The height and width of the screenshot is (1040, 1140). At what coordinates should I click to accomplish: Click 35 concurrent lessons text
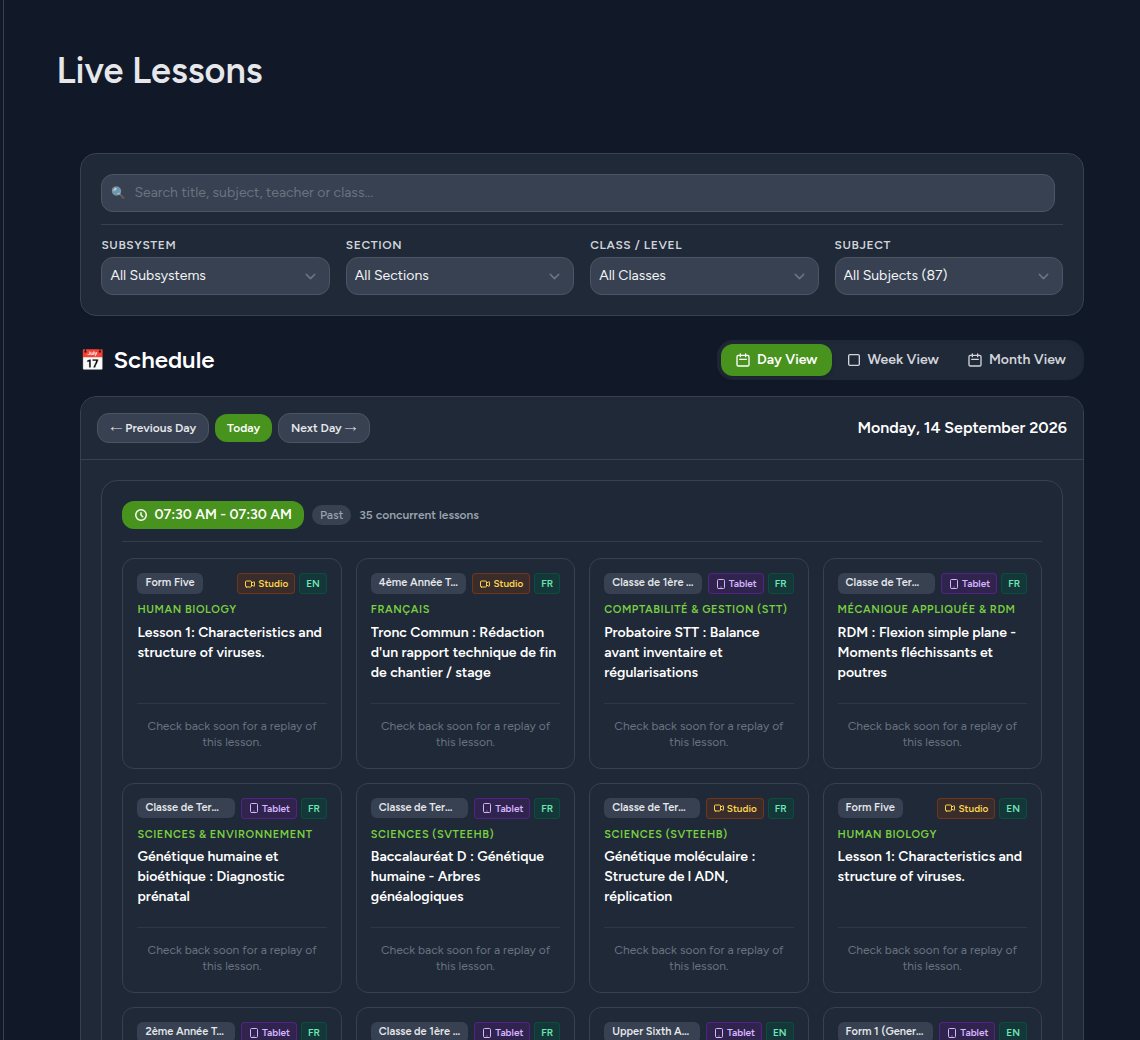(419, 515)
